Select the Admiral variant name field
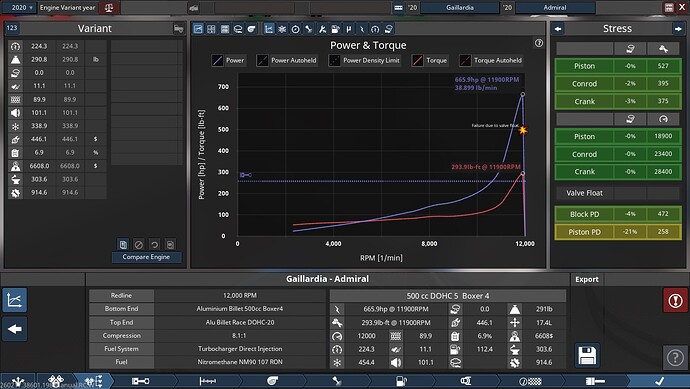The height and width of the screenshot is (389, 690). (554, 7)
